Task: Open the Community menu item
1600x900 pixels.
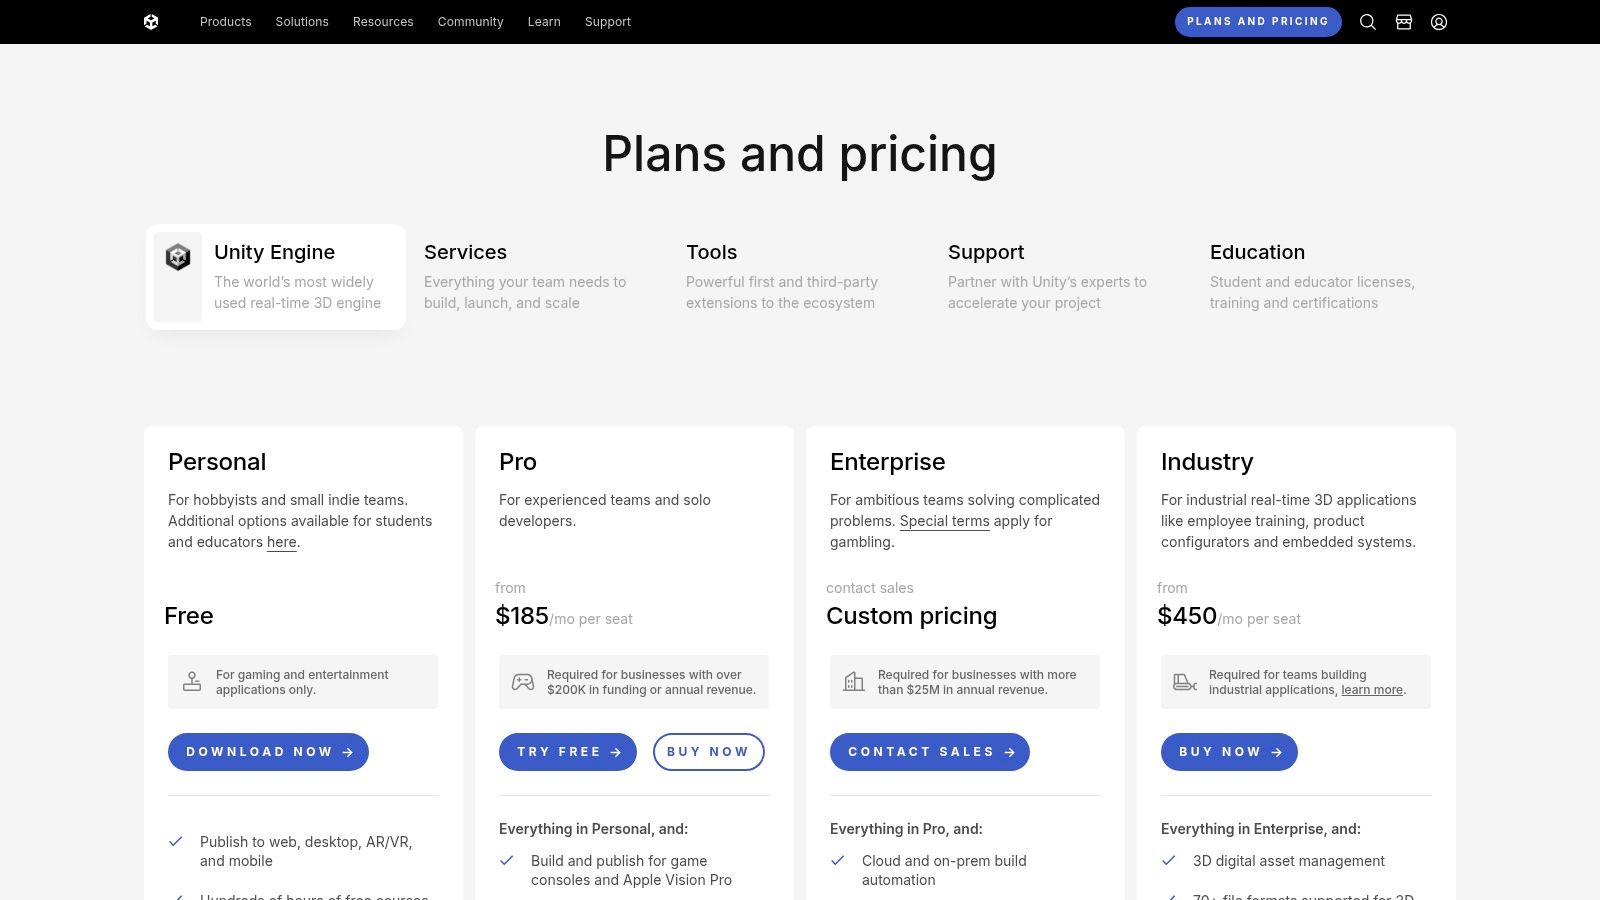Action: (470, 22)
